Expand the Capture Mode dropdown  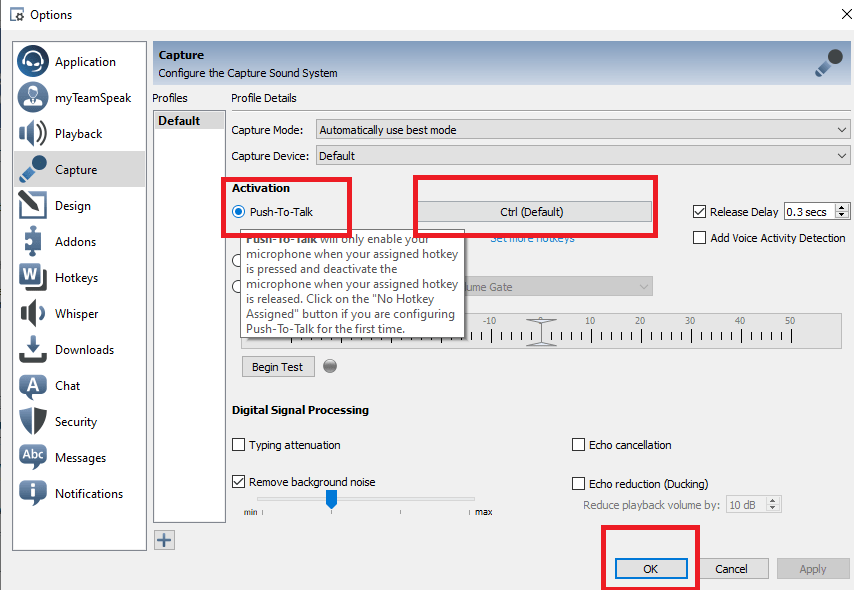click(x=582, y=130)
